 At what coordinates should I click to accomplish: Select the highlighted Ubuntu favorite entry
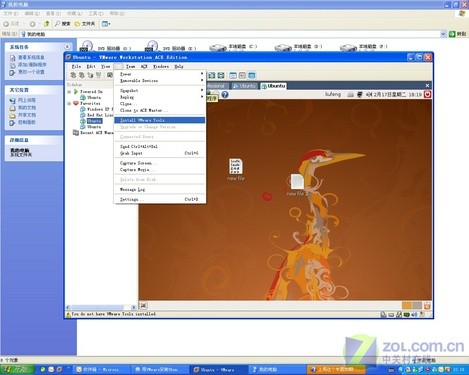pyautogui.click(x=94, y=121)
